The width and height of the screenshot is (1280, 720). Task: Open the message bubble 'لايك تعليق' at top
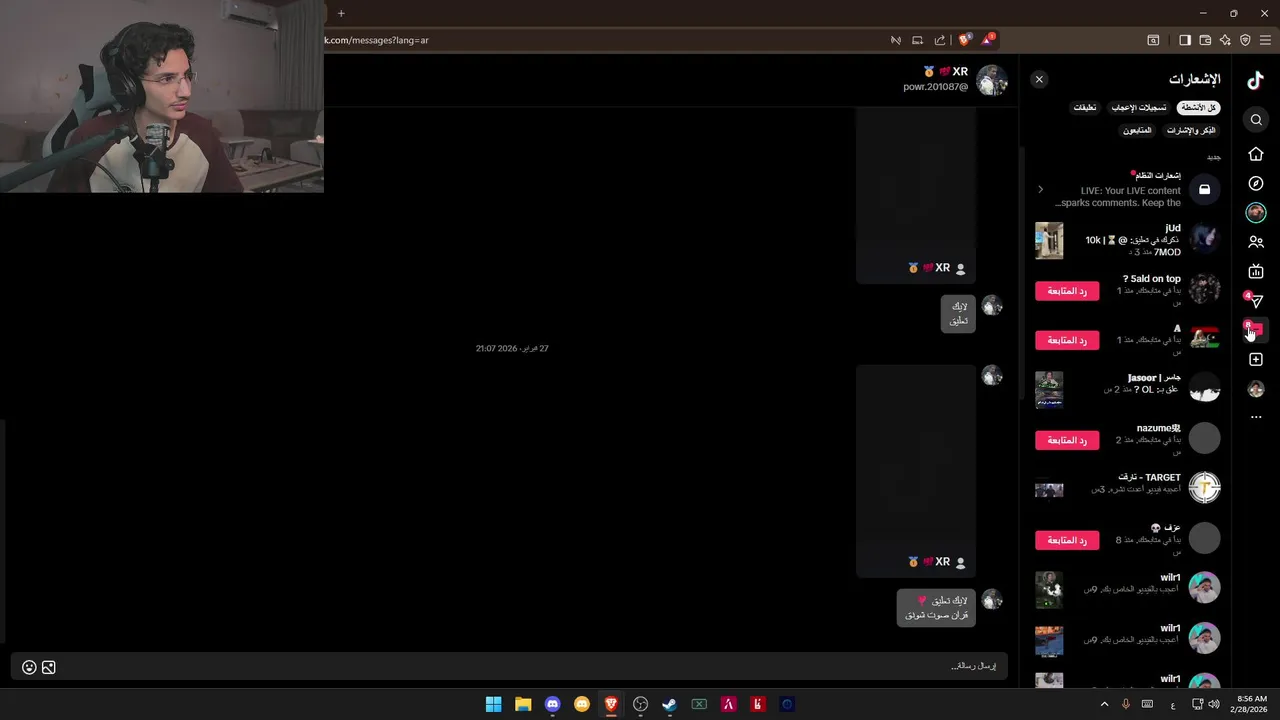coord(959,313)
